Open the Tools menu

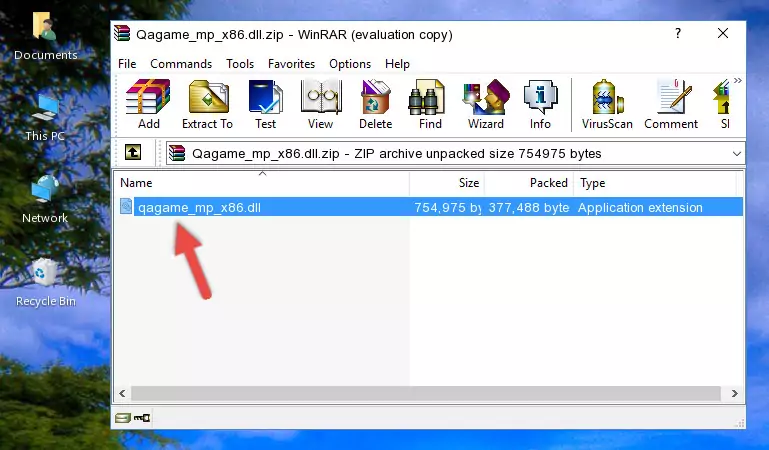pos(240,64)
